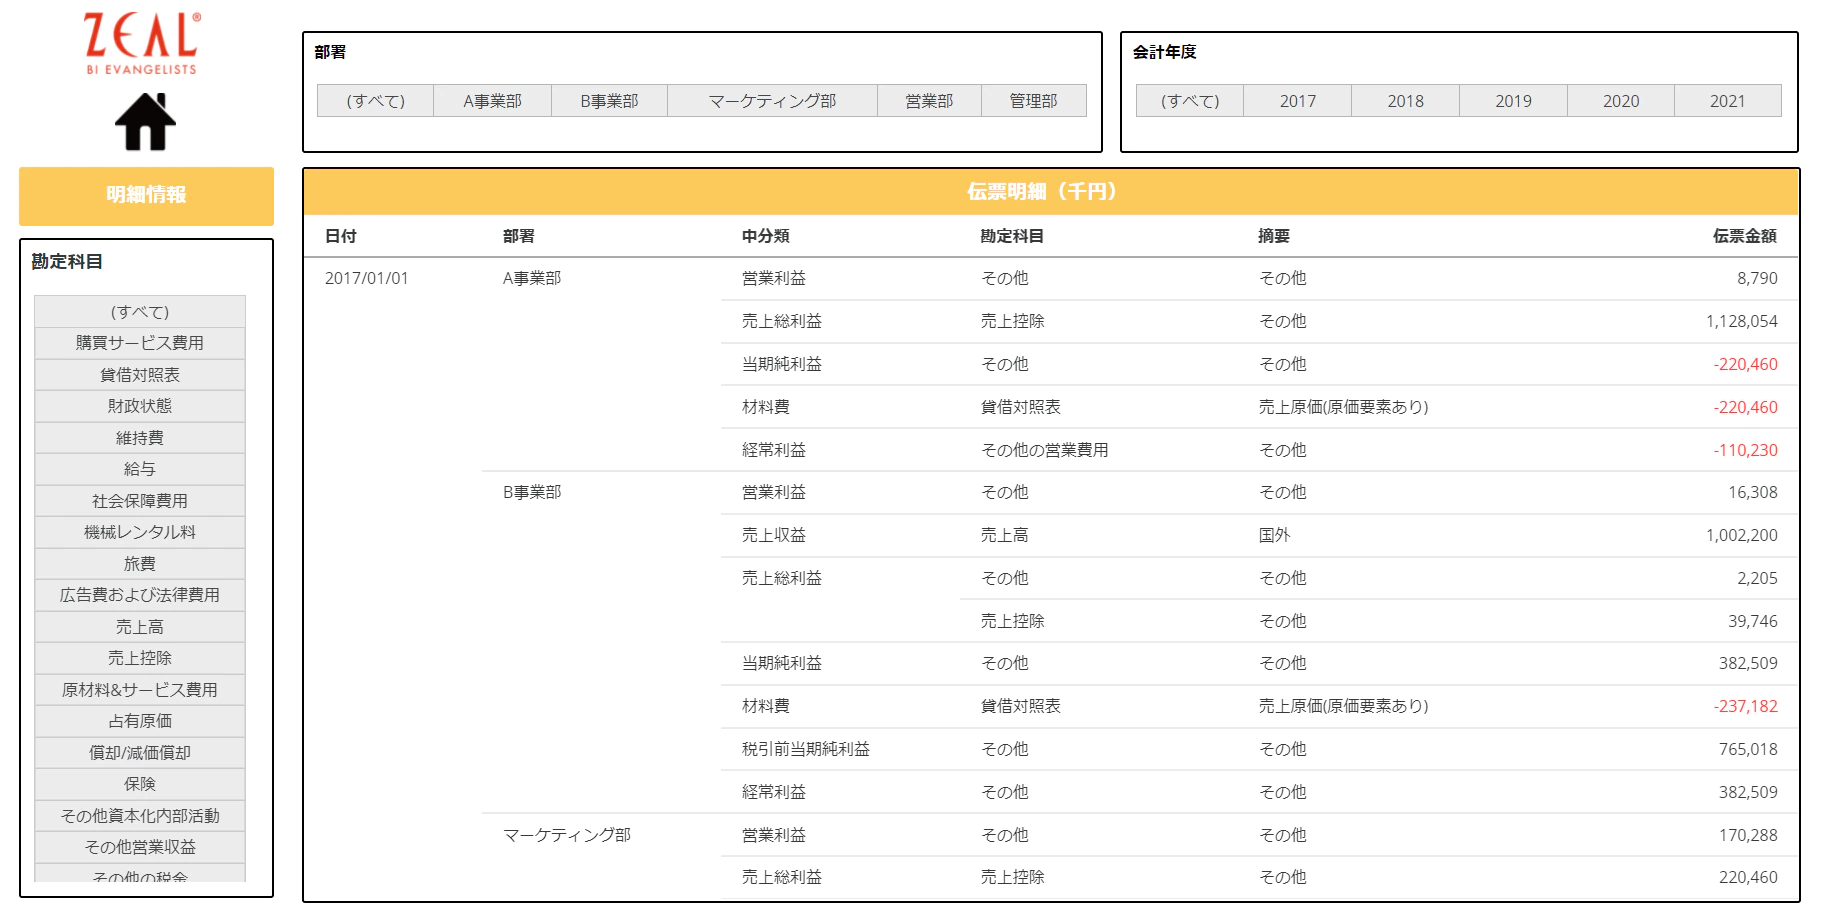Viewport: 1826px width, 916px height.
Task: Click the 伝票金額 column header
Action: [1745, 236]
